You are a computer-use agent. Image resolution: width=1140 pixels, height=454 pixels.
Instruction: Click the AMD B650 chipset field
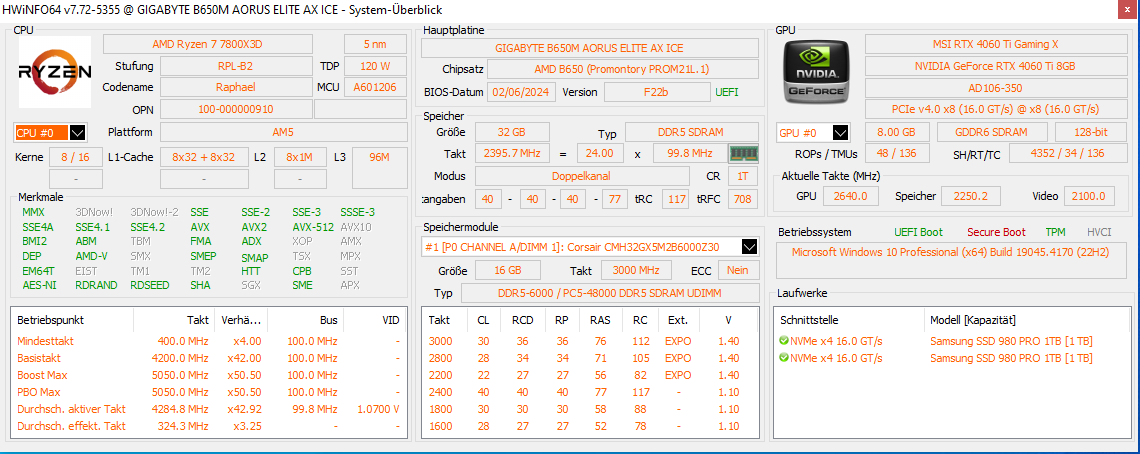click(x=622, y=69)
